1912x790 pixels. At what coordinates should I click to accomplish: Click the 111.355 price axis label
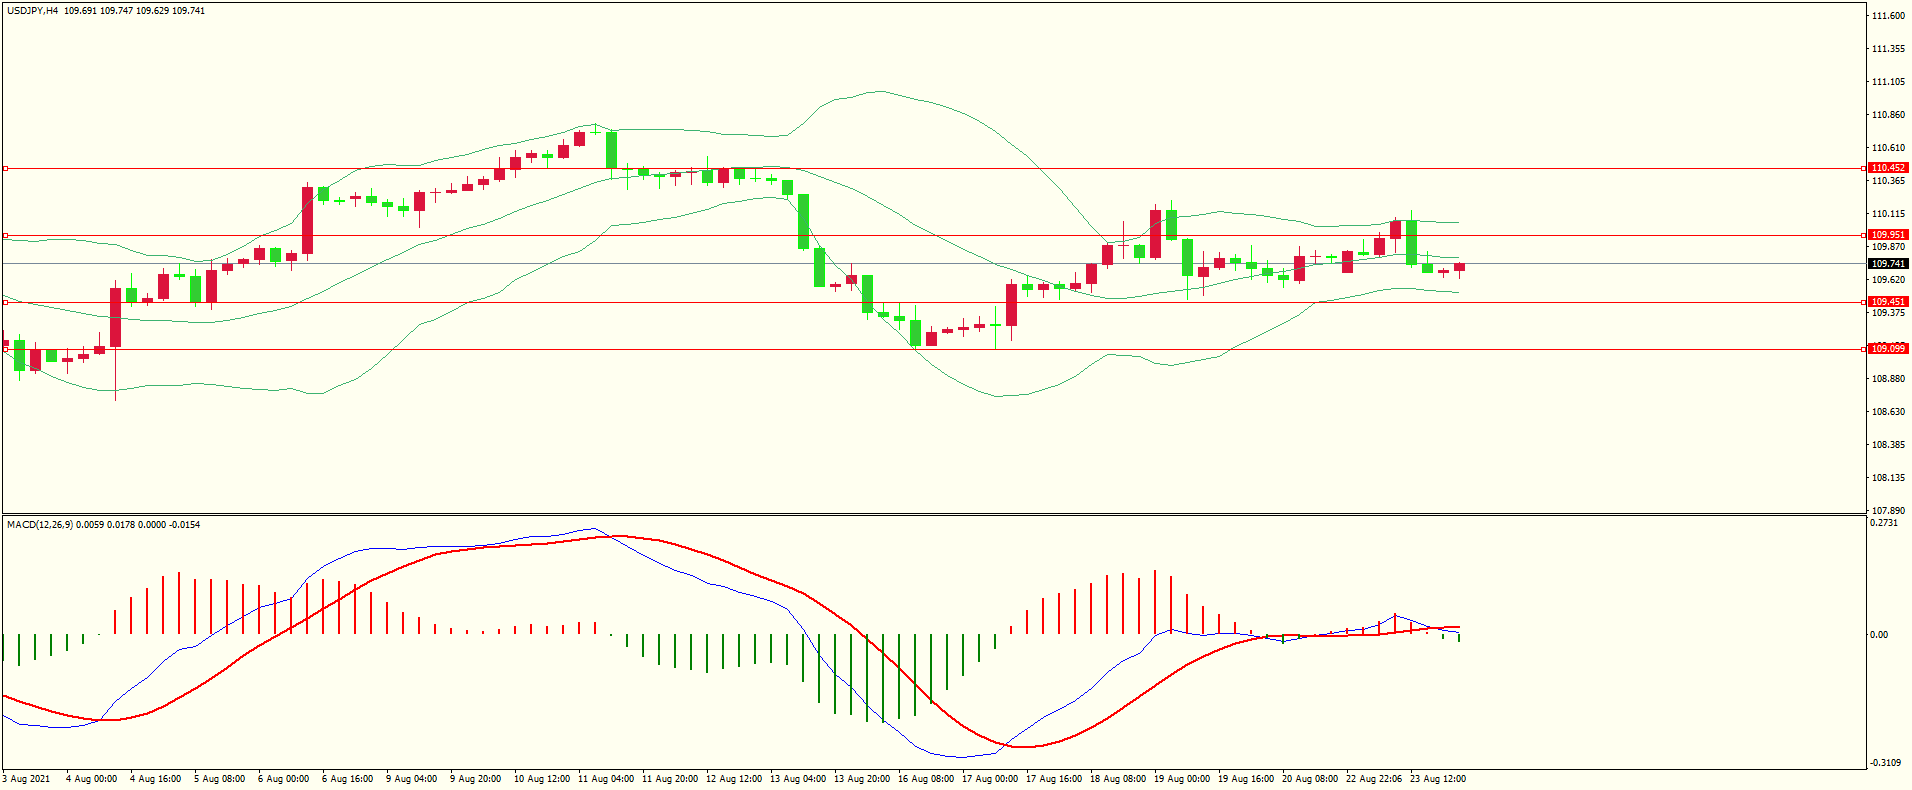pyautogui.click(x=1888, y=49)
